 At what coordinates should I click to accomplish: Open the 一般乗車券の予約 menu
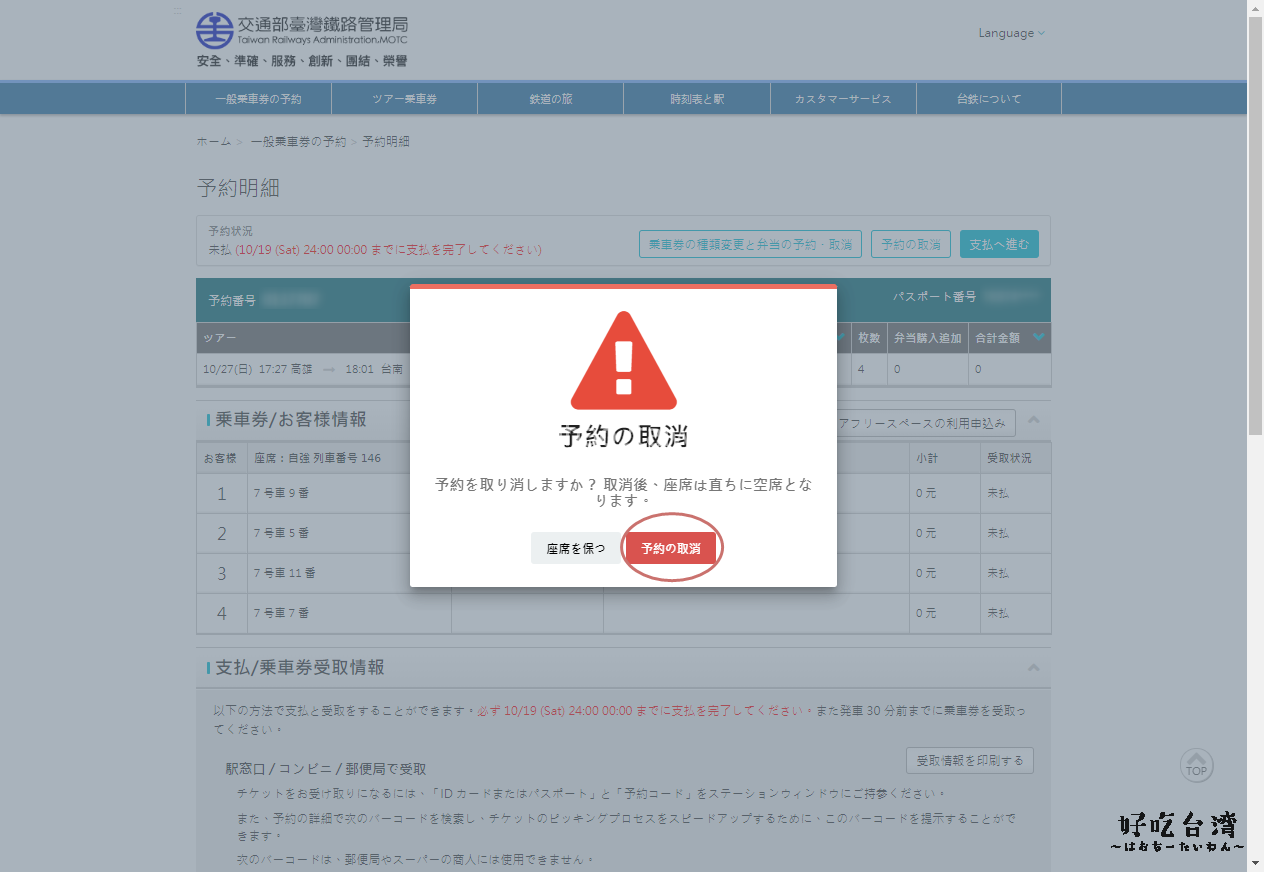pyautogui.click(x=258, y=99)
